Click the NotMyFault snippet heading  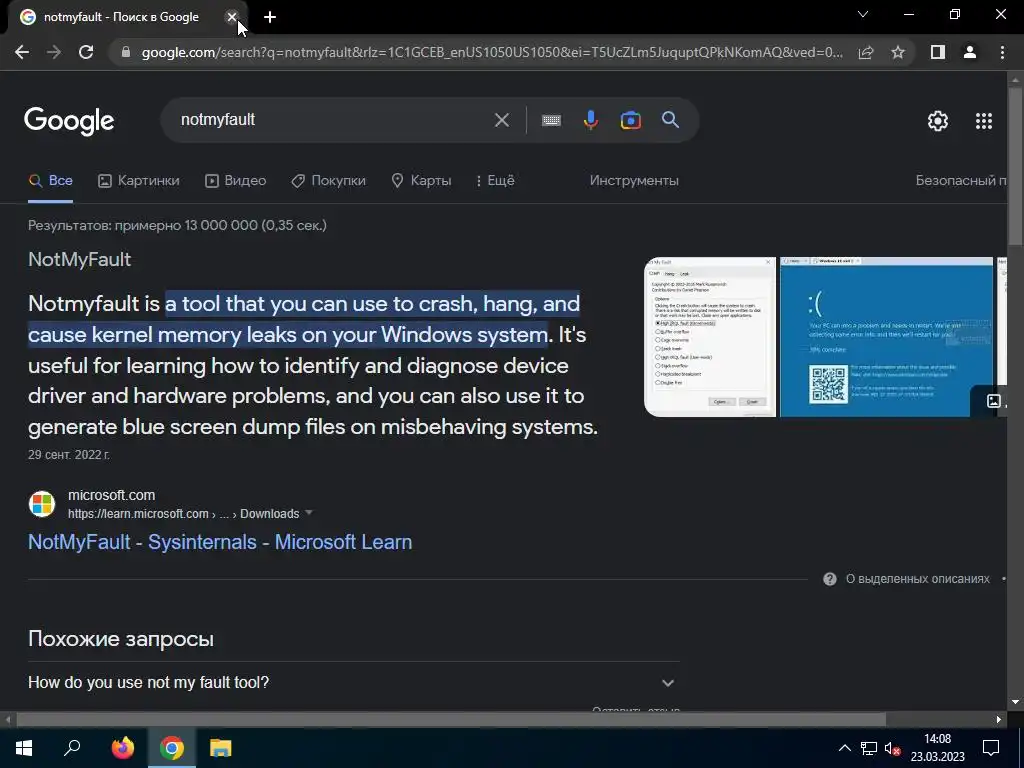80,260
